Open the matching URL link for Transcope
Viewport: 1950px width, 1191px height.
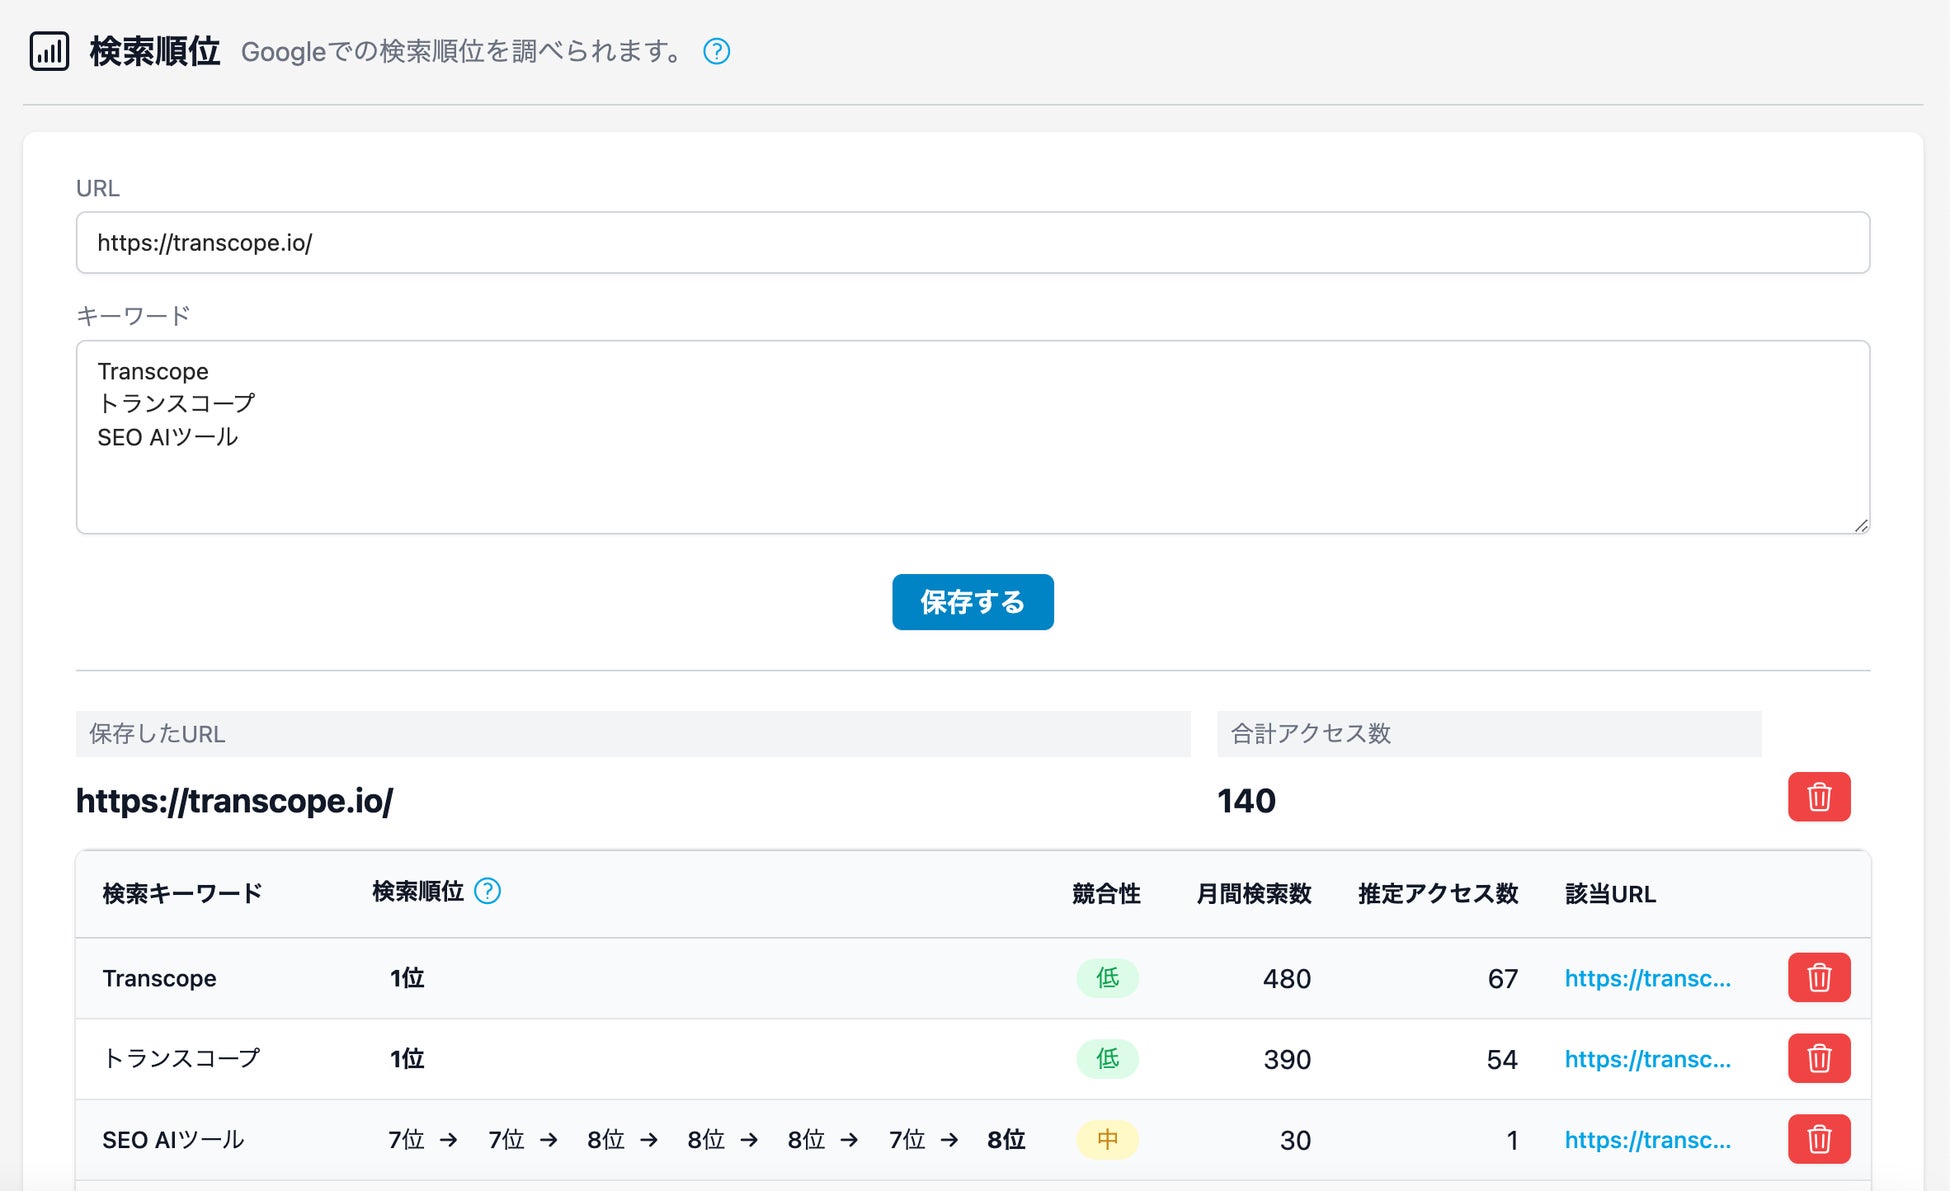coord(1647,978)
